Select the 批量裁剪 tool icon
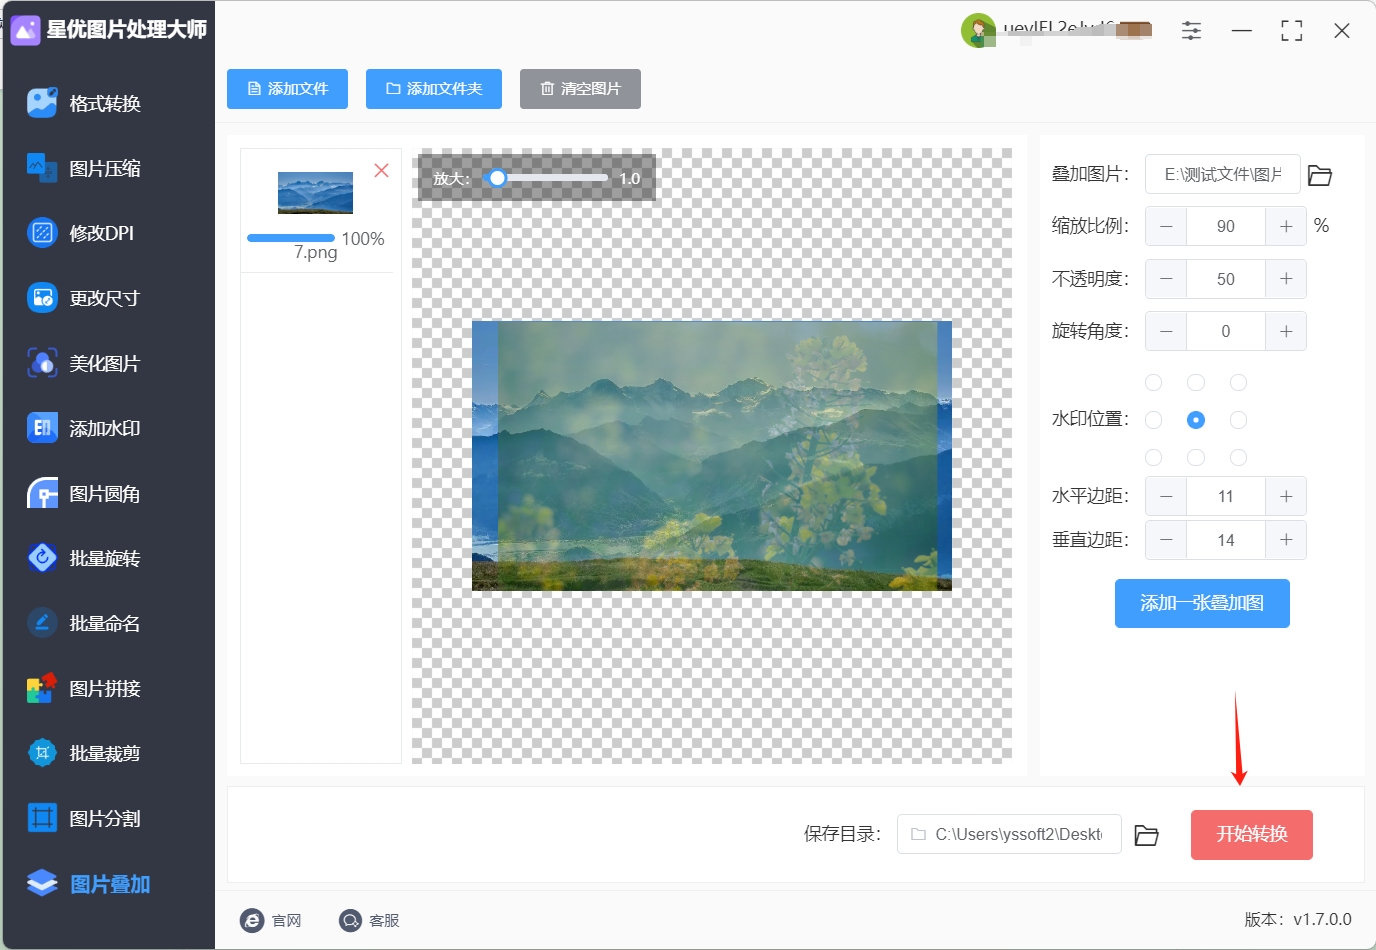The image size is (1376, 950). pos(42,753)
